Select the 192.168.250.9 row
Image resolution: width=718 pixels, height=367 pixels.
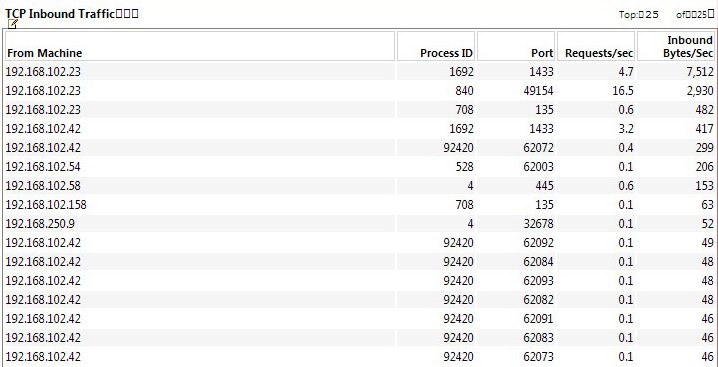click(x=359, y=224)
